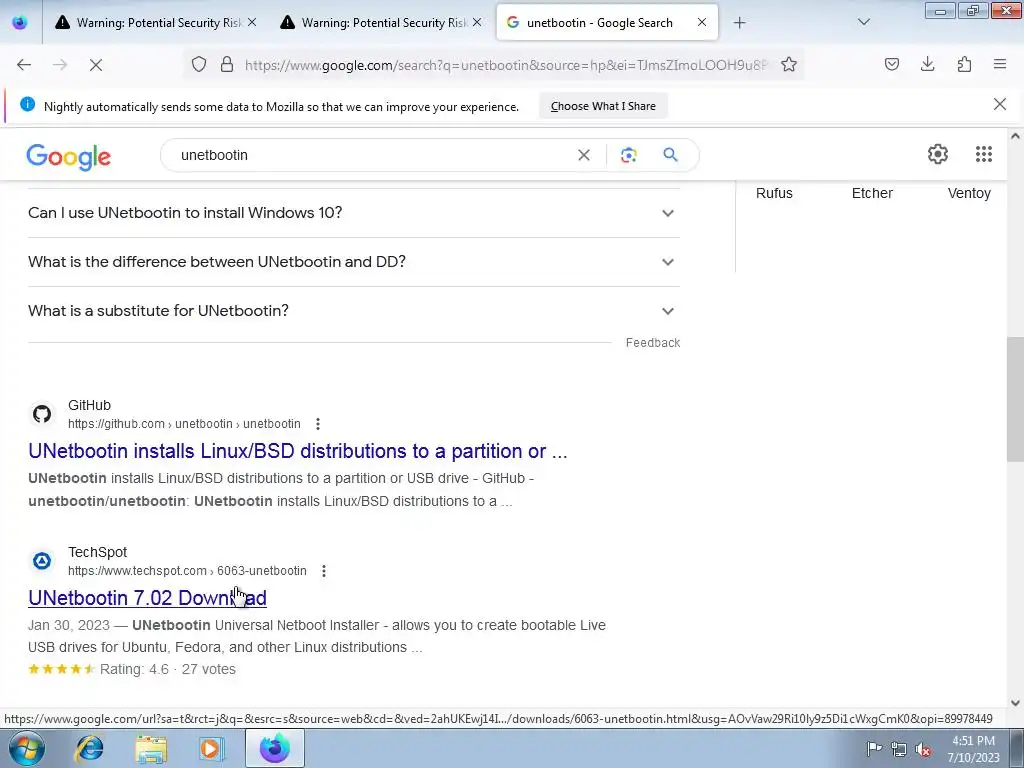Open the browser extensions panel
1024x768 pixels.
pyautogui.click(x=964, y=64)
